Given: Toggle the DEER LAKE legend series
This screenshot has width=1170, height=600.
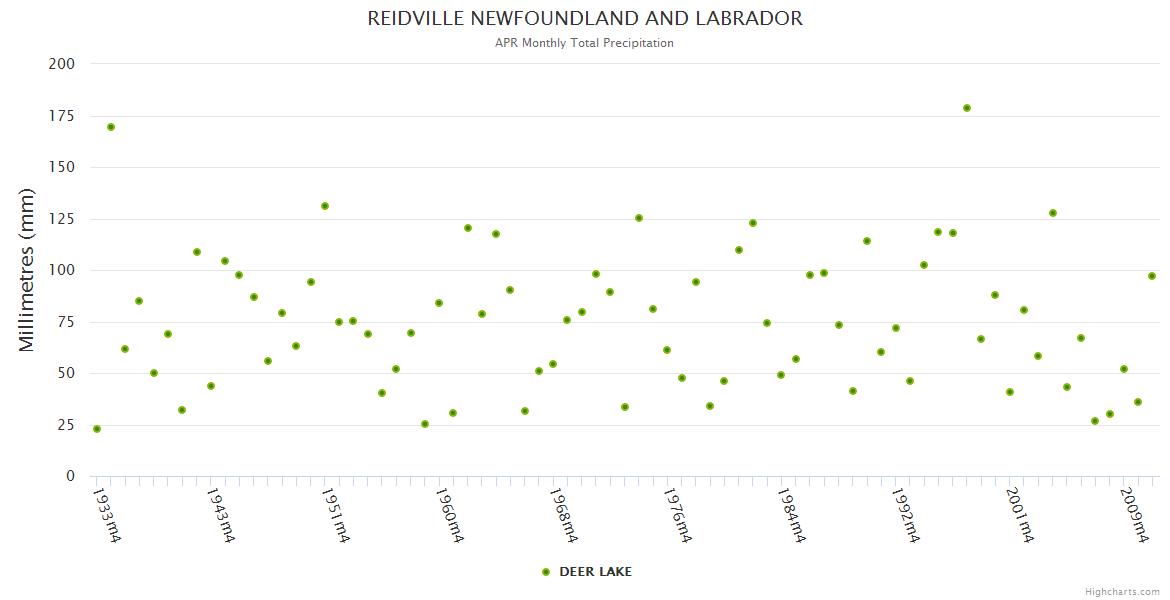Looking at the screenshot, I should click(x=594, y=572).
